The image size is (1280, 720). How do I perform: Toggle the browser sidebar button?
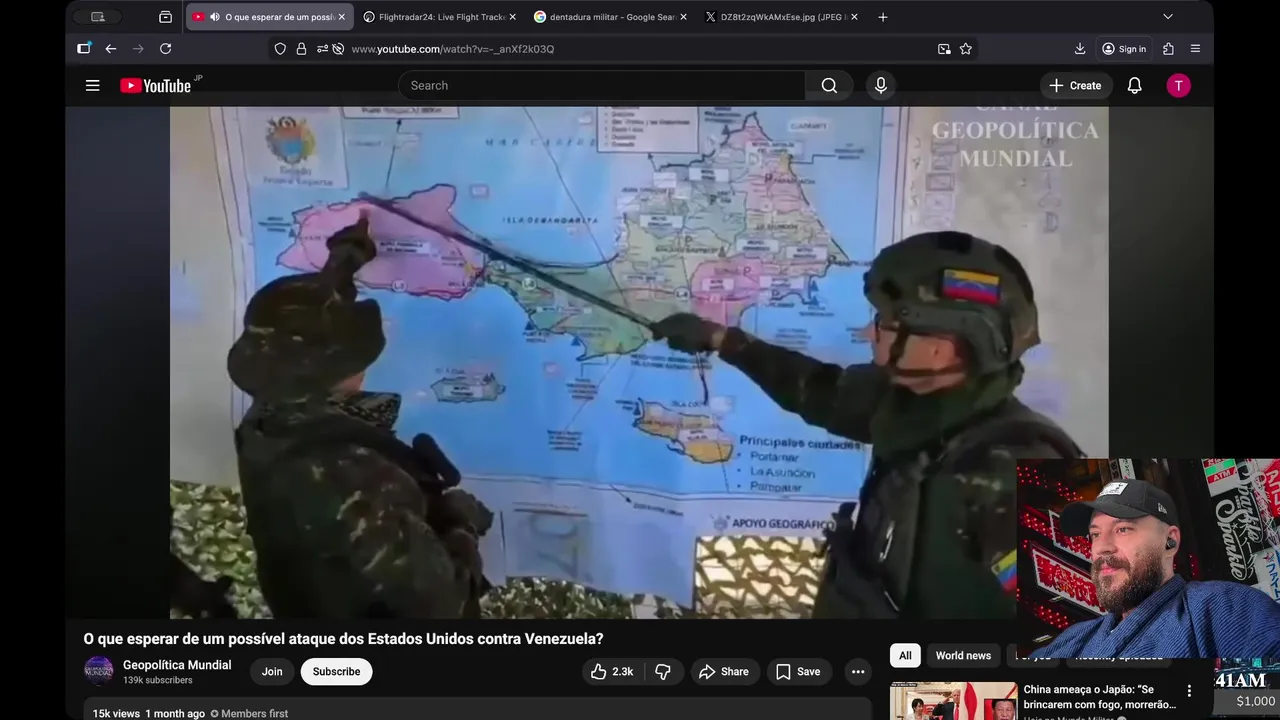click(84, 49)
